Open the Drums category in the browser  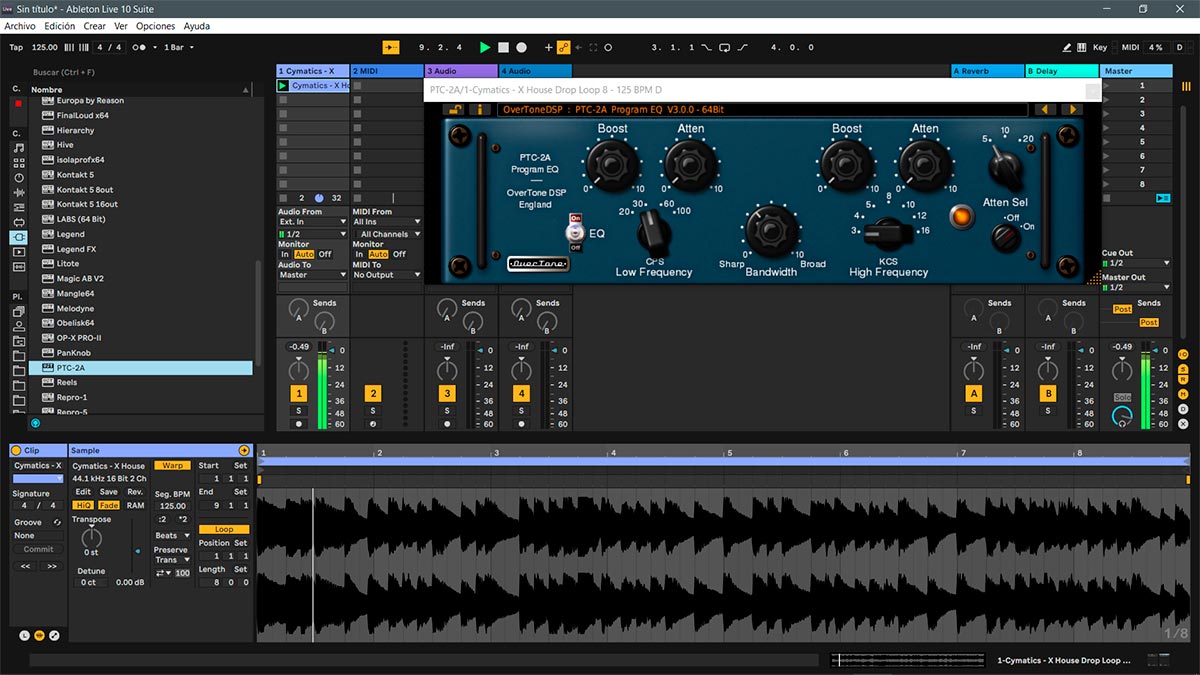coord(18,163)
